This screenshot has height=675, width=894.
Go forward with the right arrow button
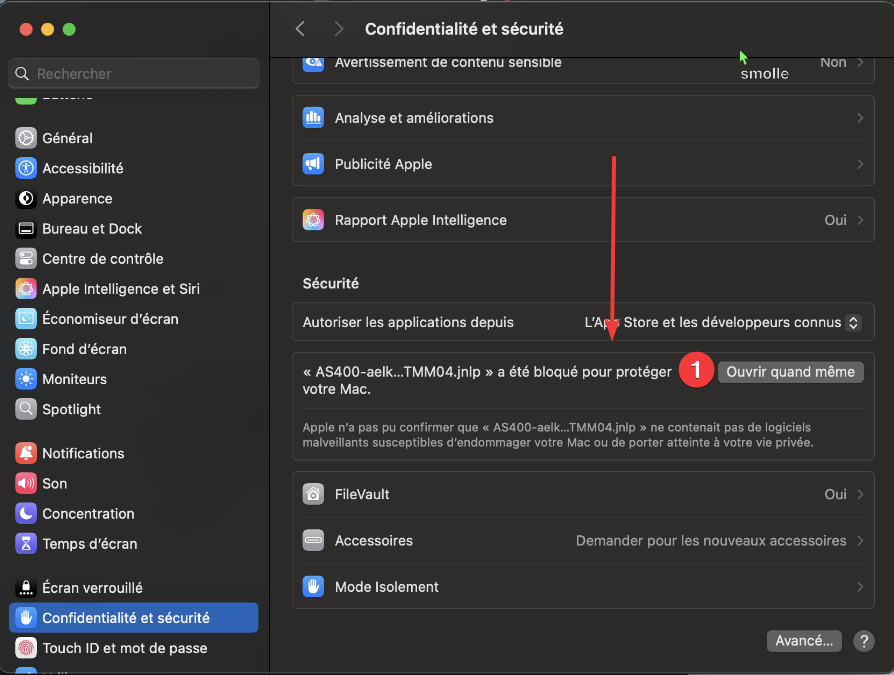(x=339, y=29)
